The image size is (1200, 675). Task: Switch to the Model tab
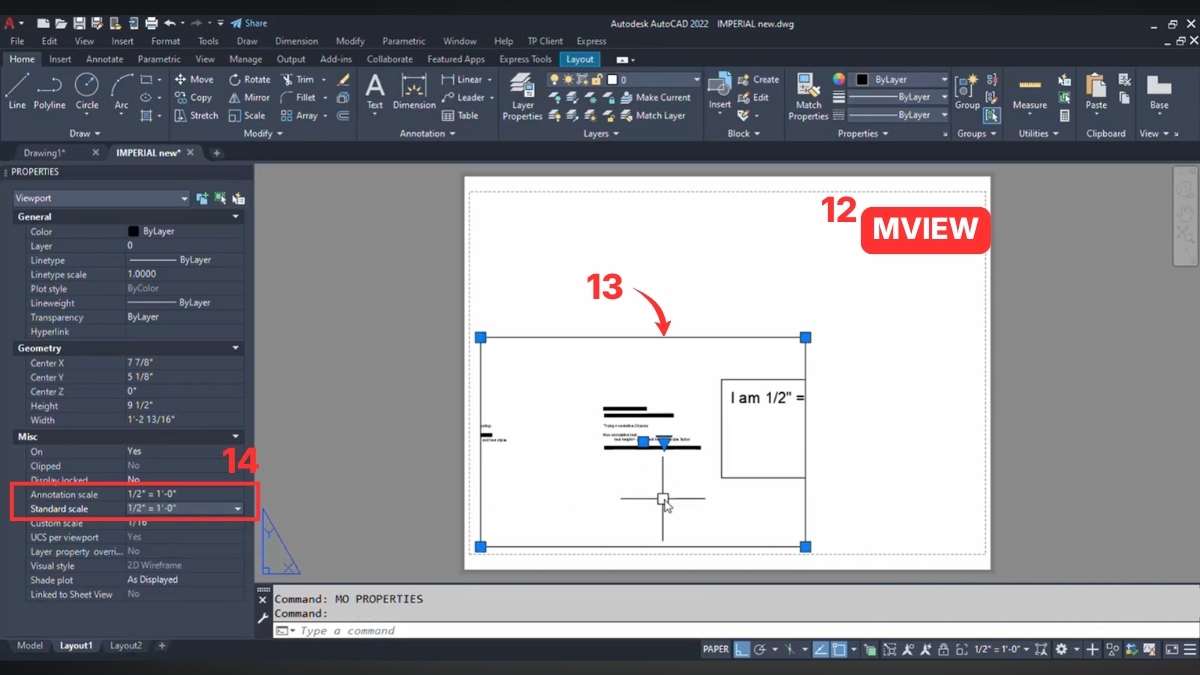click(x=30, y=646)
